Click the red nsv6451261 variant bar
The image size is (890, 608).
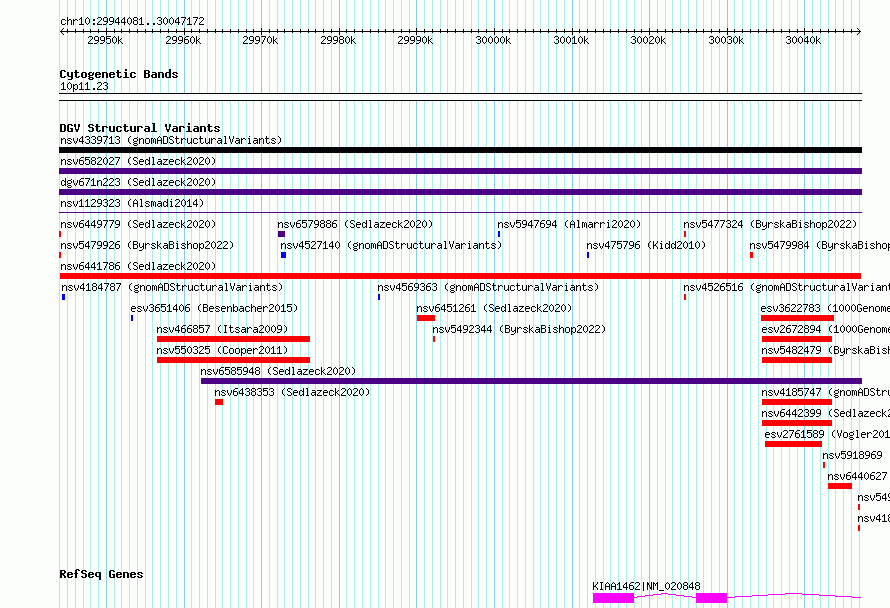click(x=426, y=318)
